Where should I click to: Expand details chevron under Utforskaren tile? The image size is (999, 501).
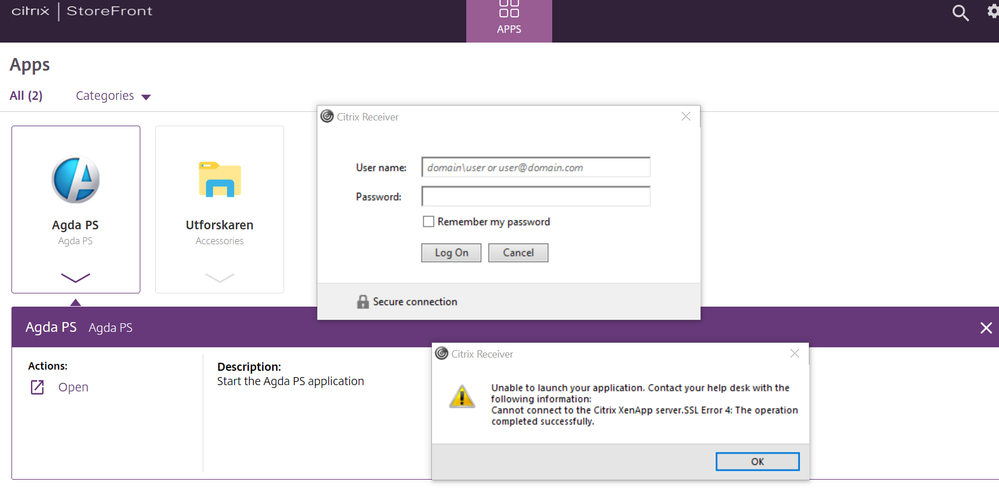[x=220, y=277]
